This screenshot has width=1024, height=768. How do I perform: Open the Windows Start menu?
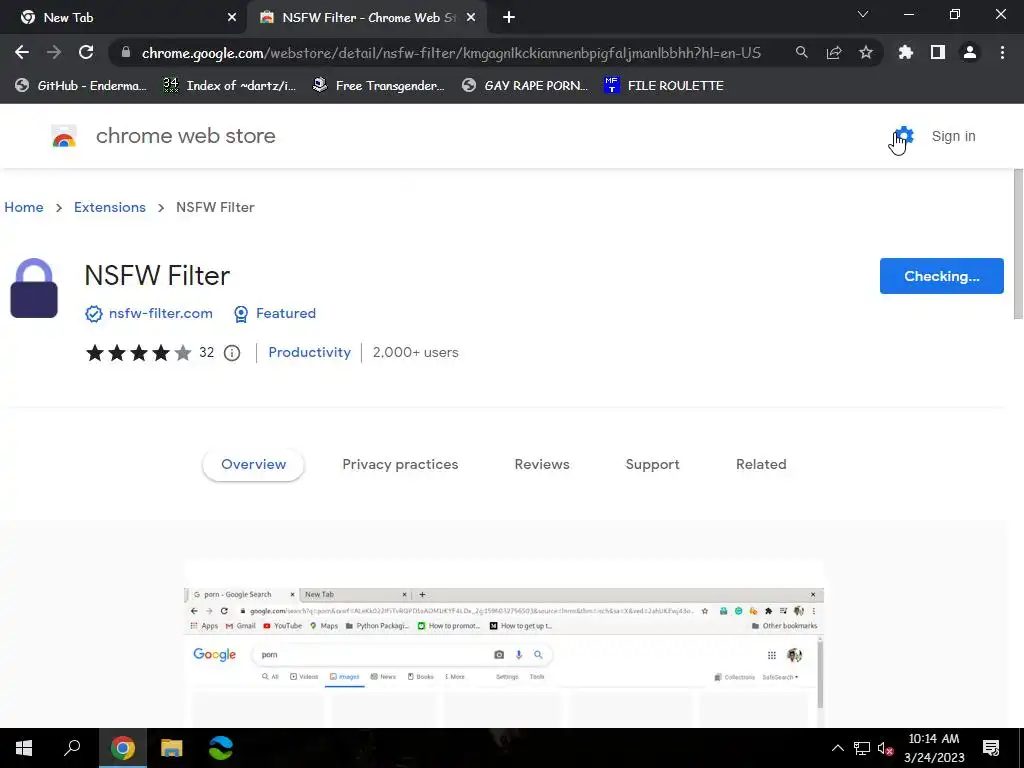pos(24,748)
